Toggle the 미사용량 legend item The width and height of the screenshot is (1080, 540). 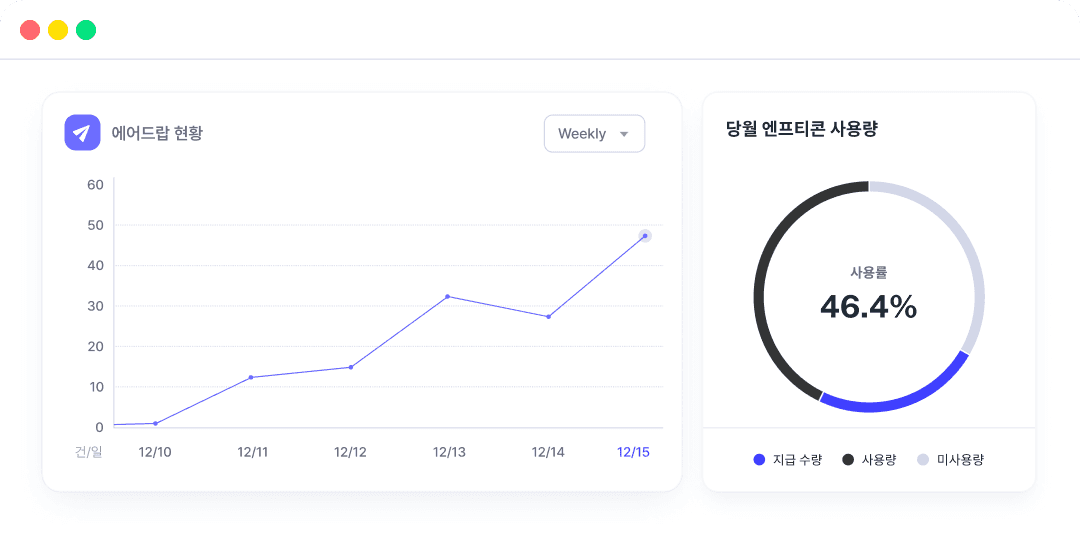pos(951,460)
